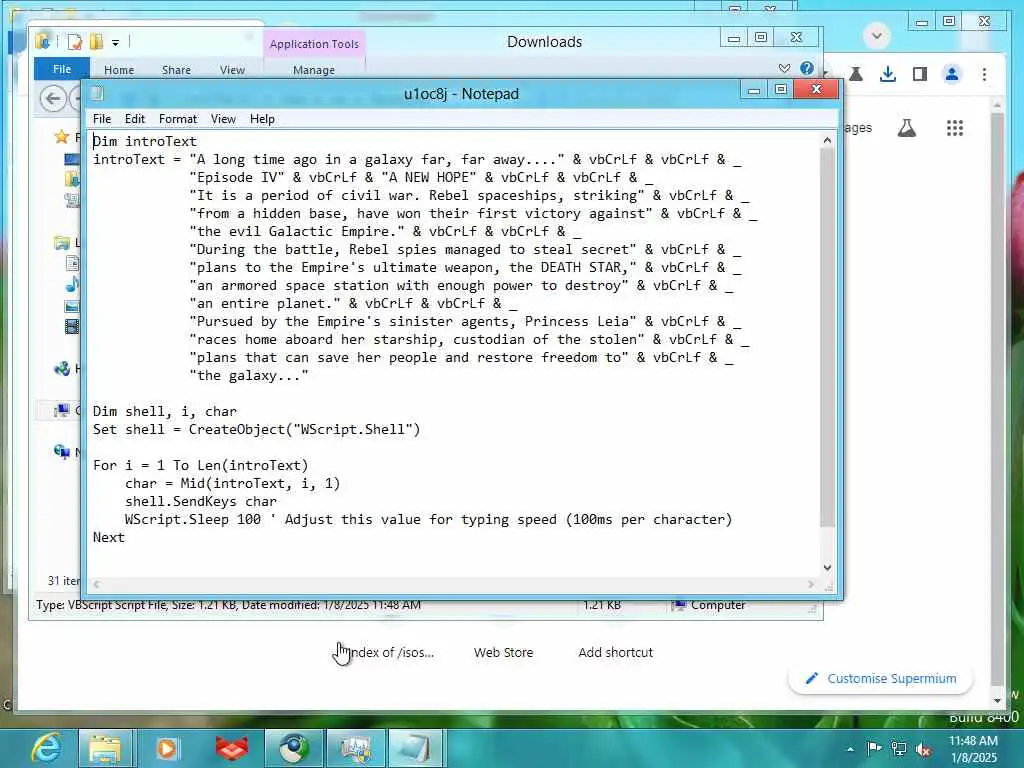1024x768 pixels.
Task: Select Homegroup icon in Explorer navigation pane
Action: click(62, 369)
